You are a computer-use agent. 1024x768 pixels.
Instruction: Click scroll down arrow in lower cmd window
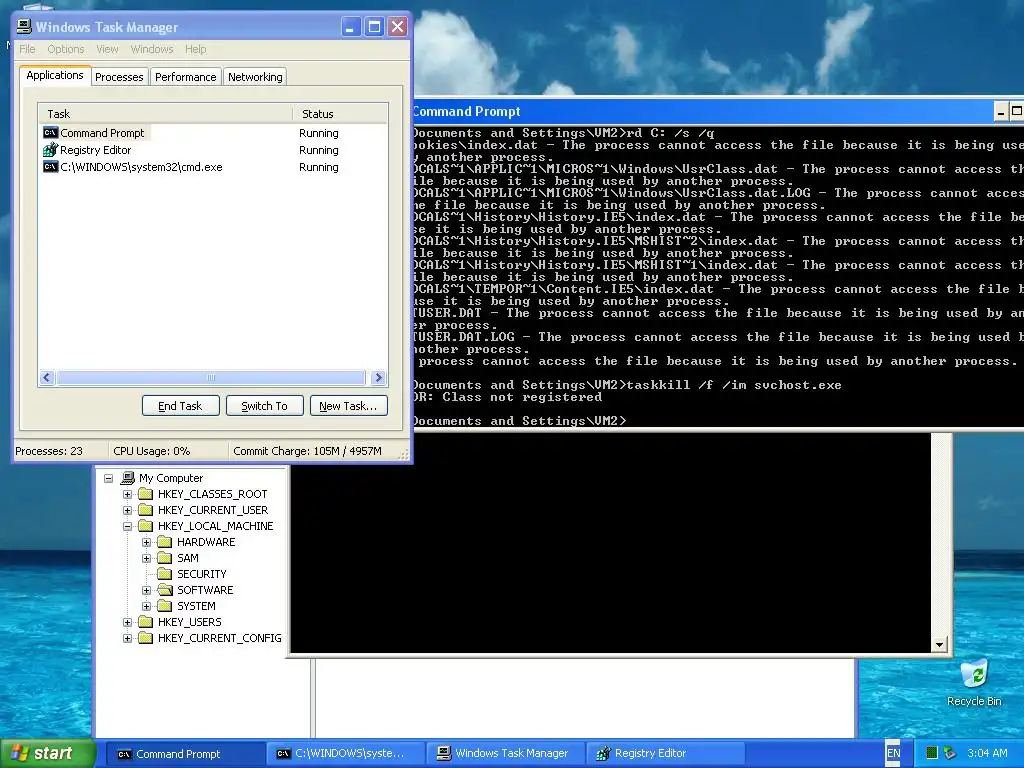click(x=939, y=645)
